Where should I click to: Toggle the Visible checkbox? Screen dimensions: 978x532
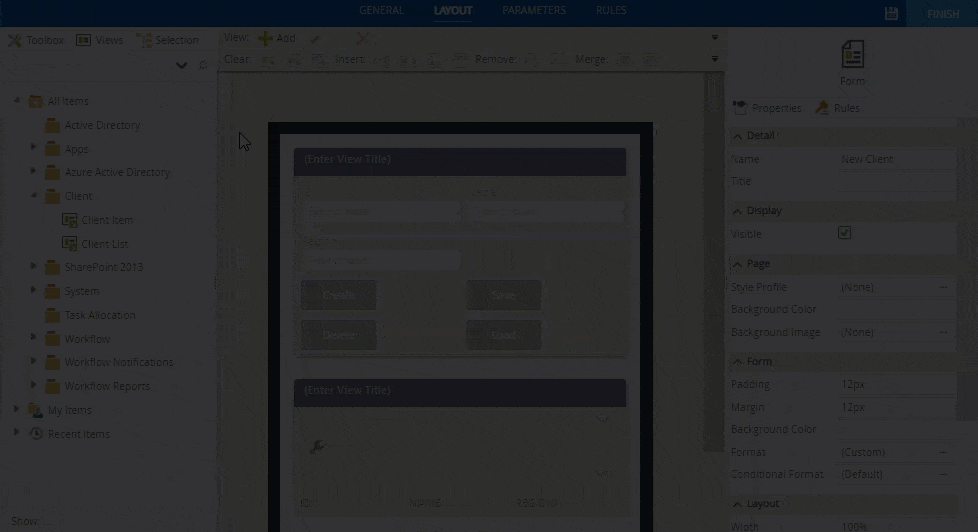click(x=845, y=233)
